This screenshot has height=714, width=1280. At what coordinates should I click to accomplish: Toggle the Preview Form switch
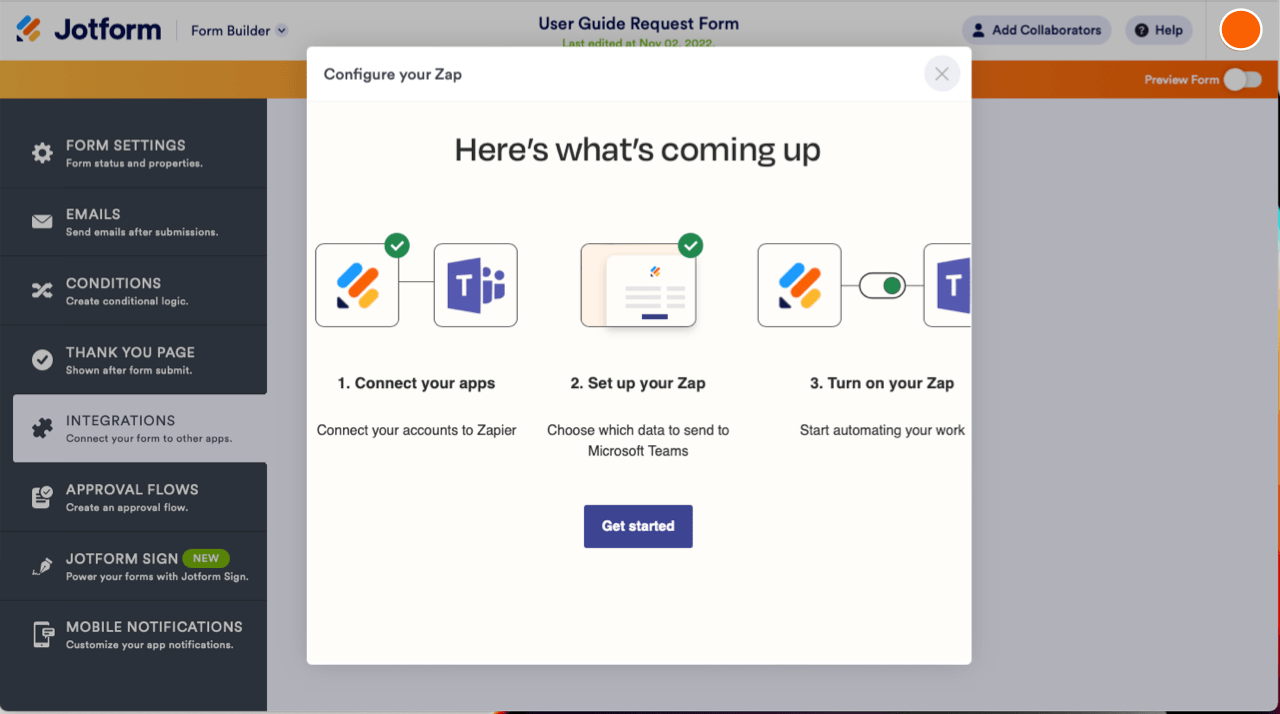tap(1242, 80)
